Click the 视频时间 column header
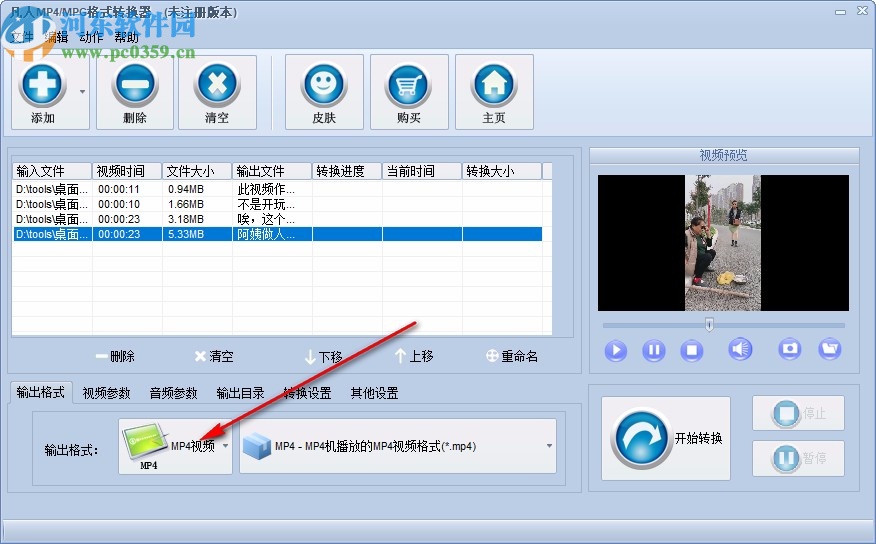 pos(127,171)
